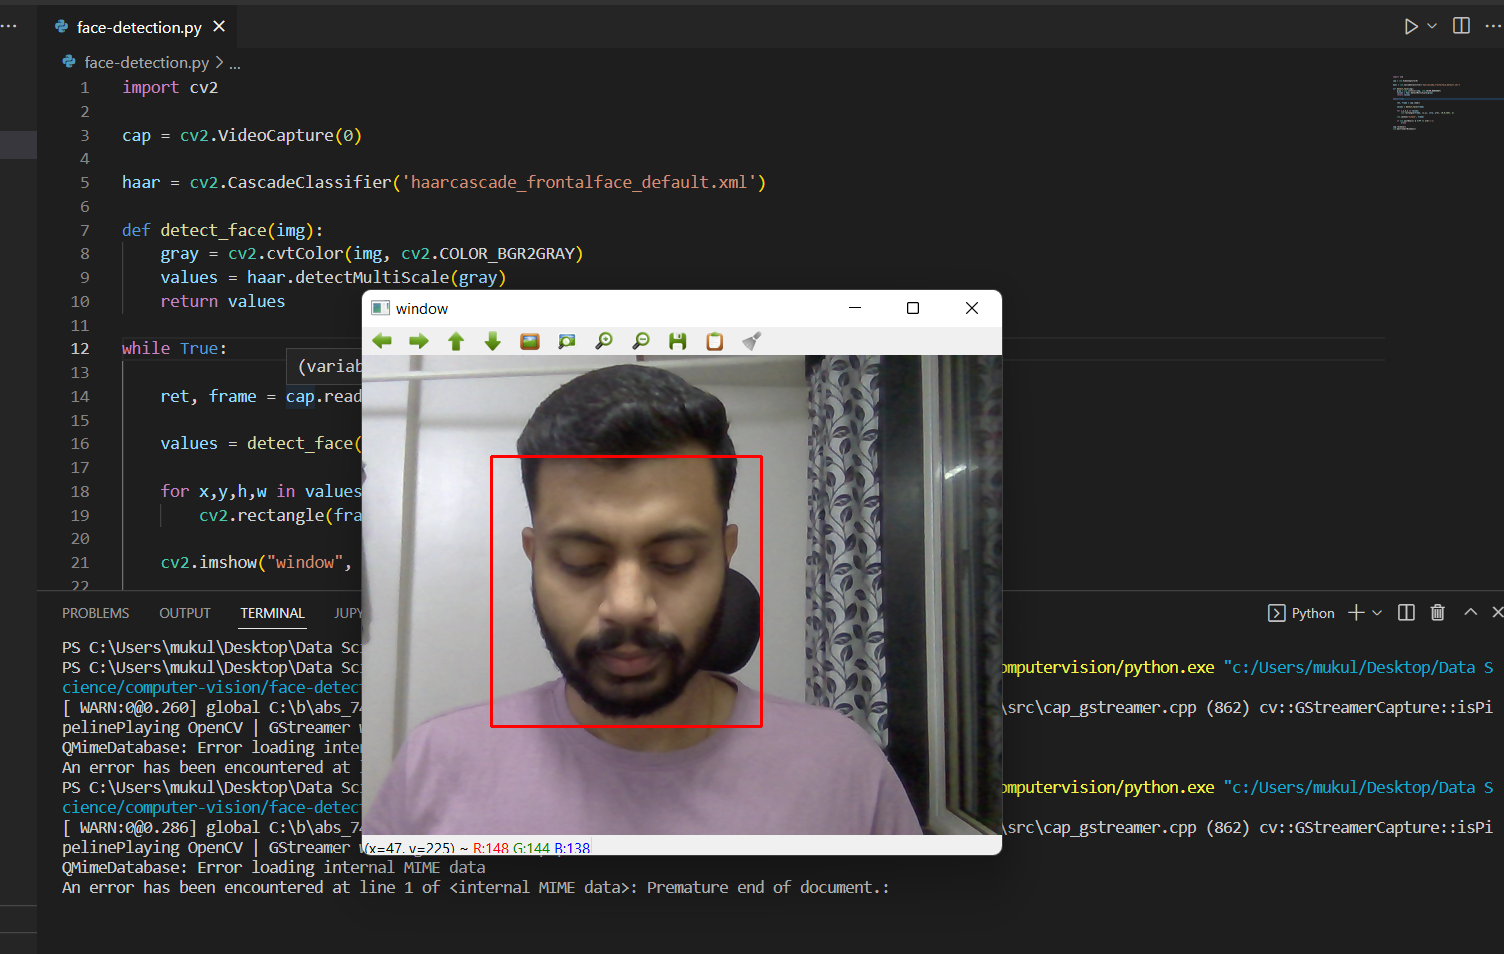Expand the breadcrumb ellipsis for face-detection.py
This screenshot has width=1504, height=954.
pyautogui.click(x=234, y=62)
